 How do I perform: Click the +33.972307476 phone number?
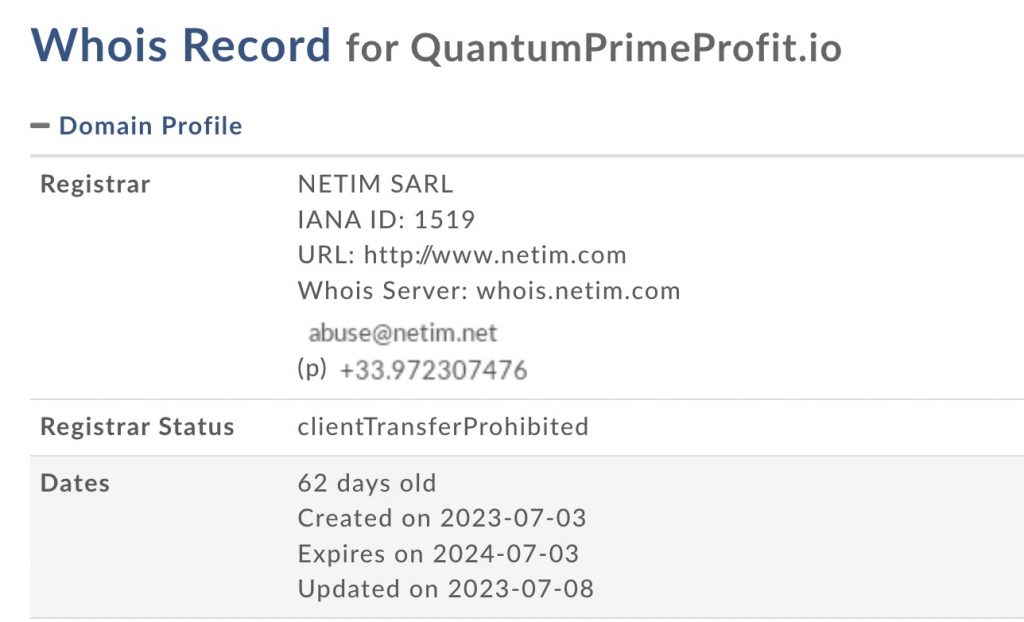(x=433, y=370)
